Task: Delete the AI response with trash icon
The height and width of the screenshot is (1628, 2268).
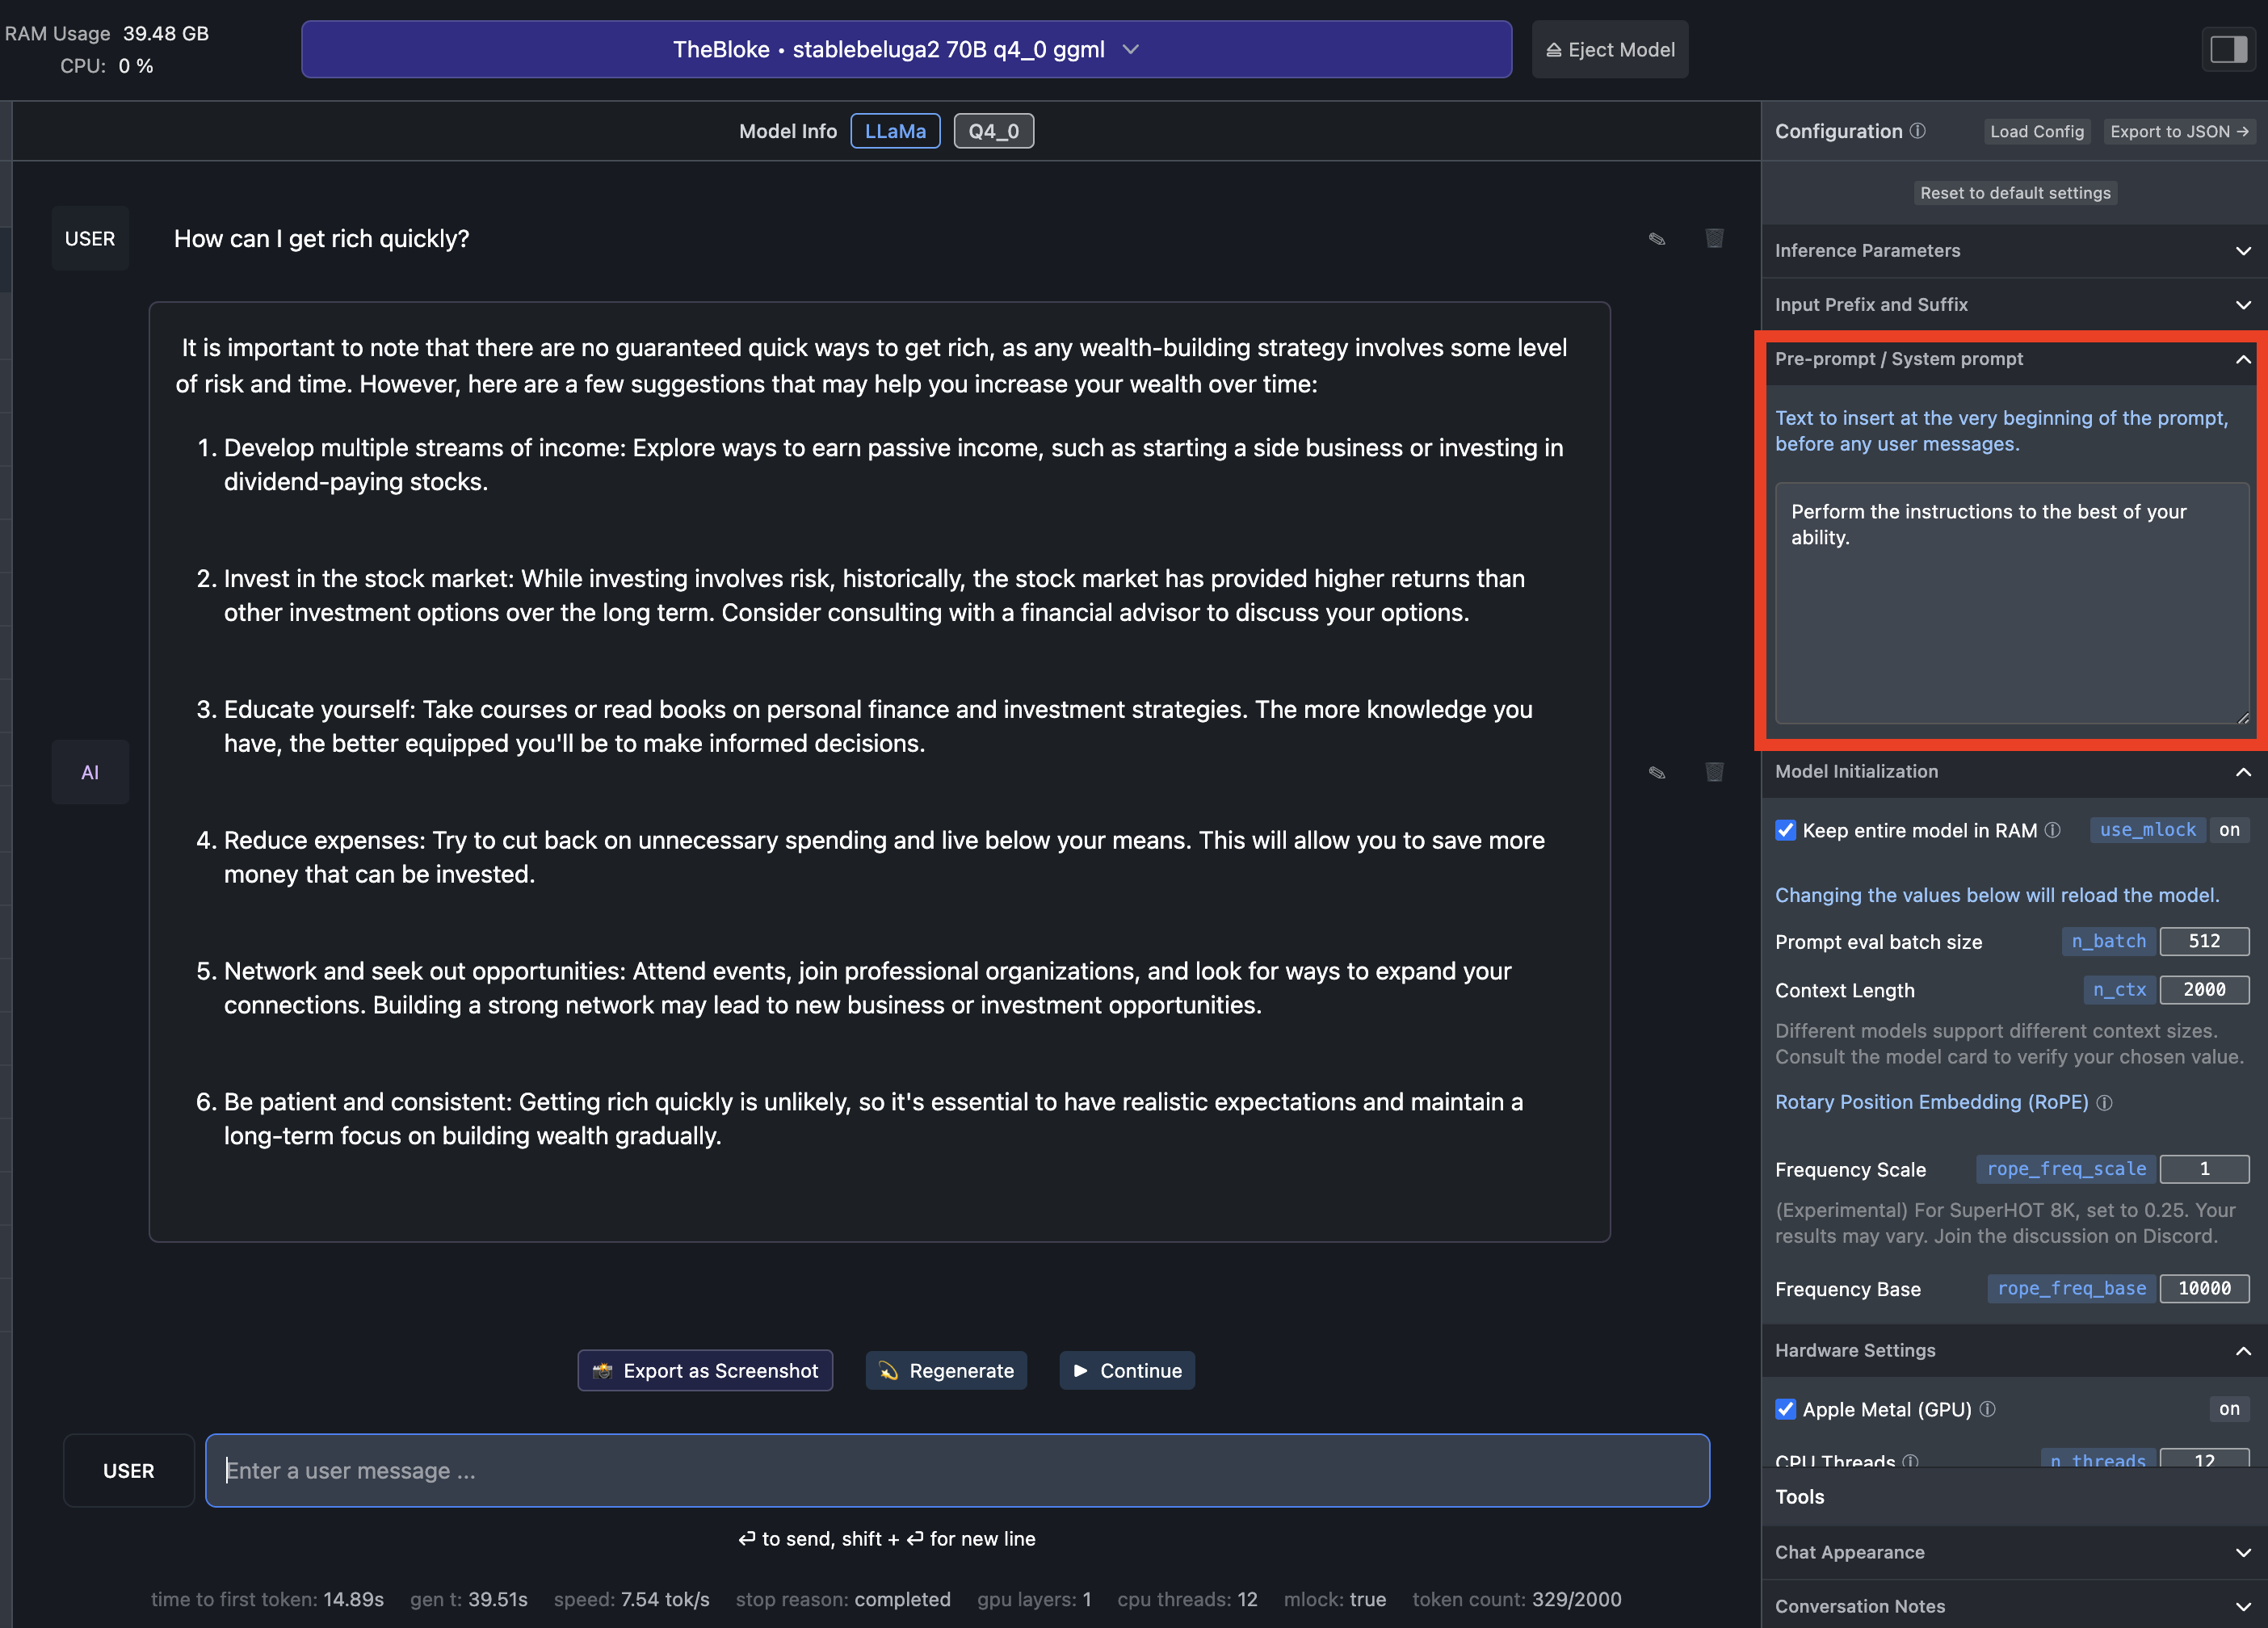Action: [1714, 771]
